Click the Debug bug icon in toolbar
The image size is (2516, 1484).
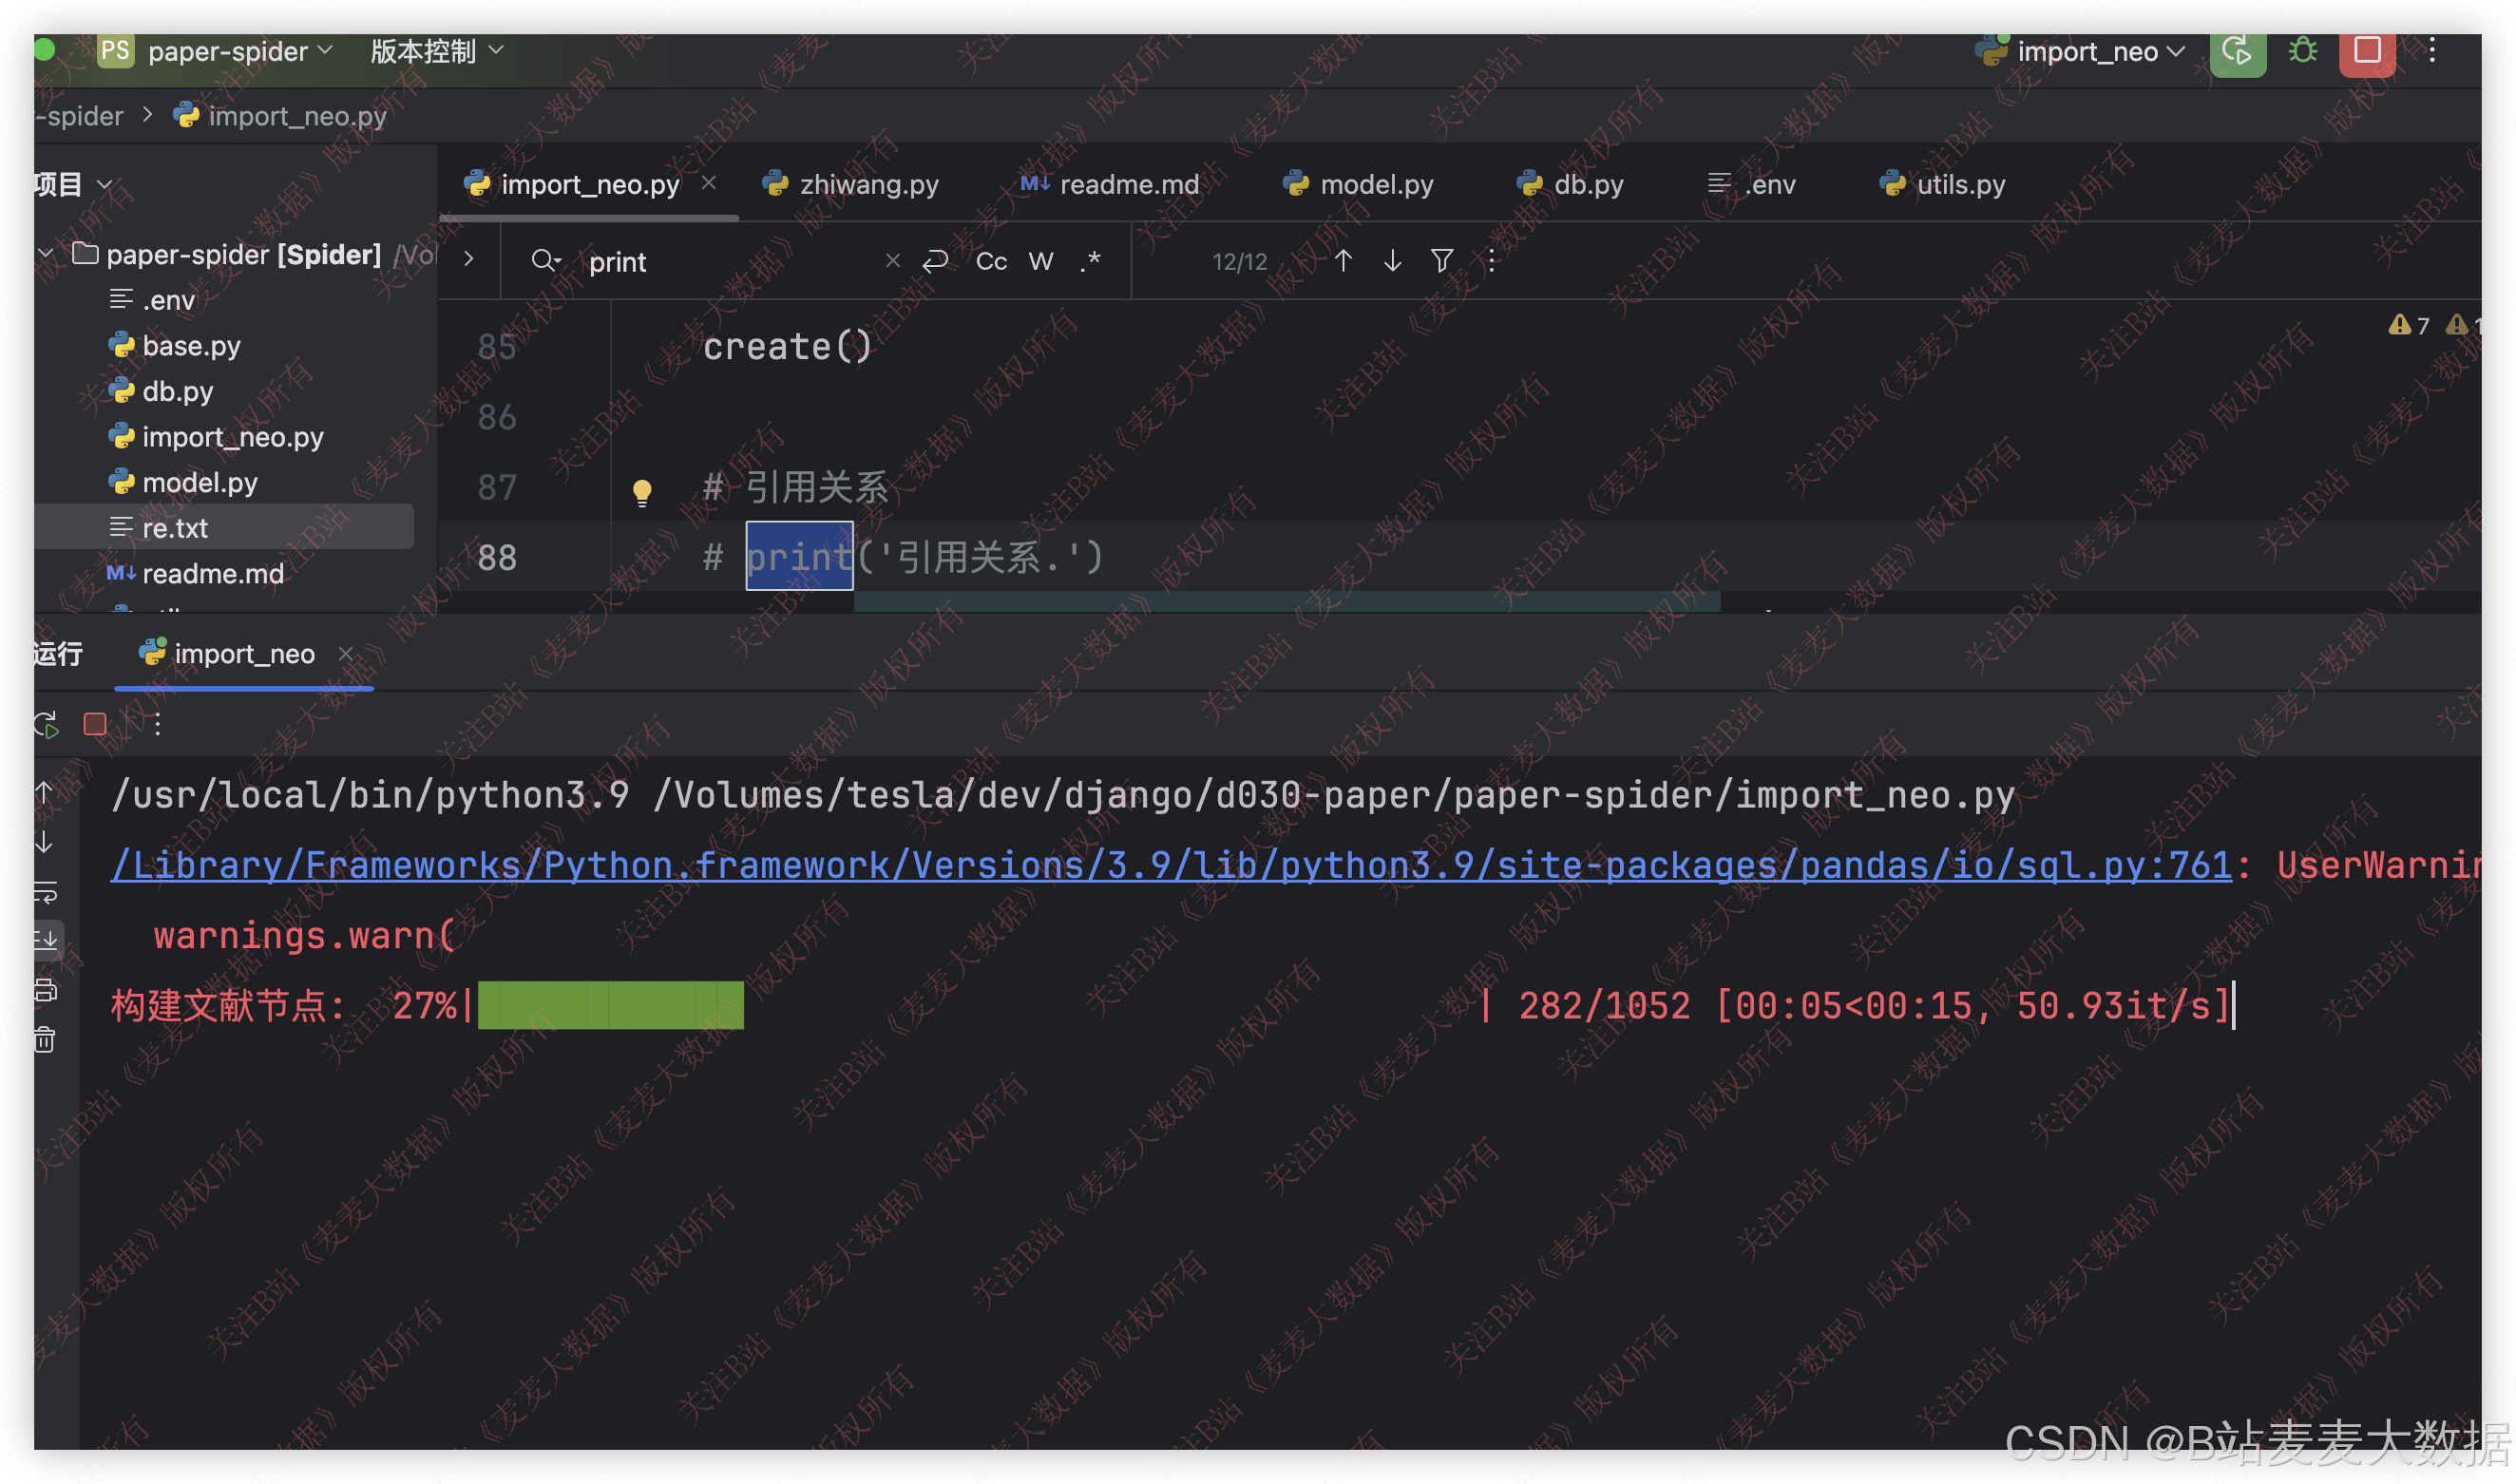pyautogui.click(x=2302, y=50)
